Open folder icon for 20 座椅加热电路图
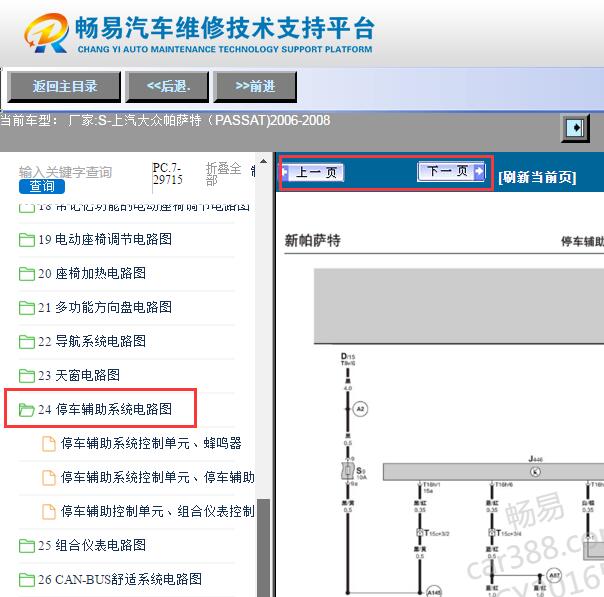Image resolution: width=604 pixels, height=597 pixels. click(x=27, y=274)
